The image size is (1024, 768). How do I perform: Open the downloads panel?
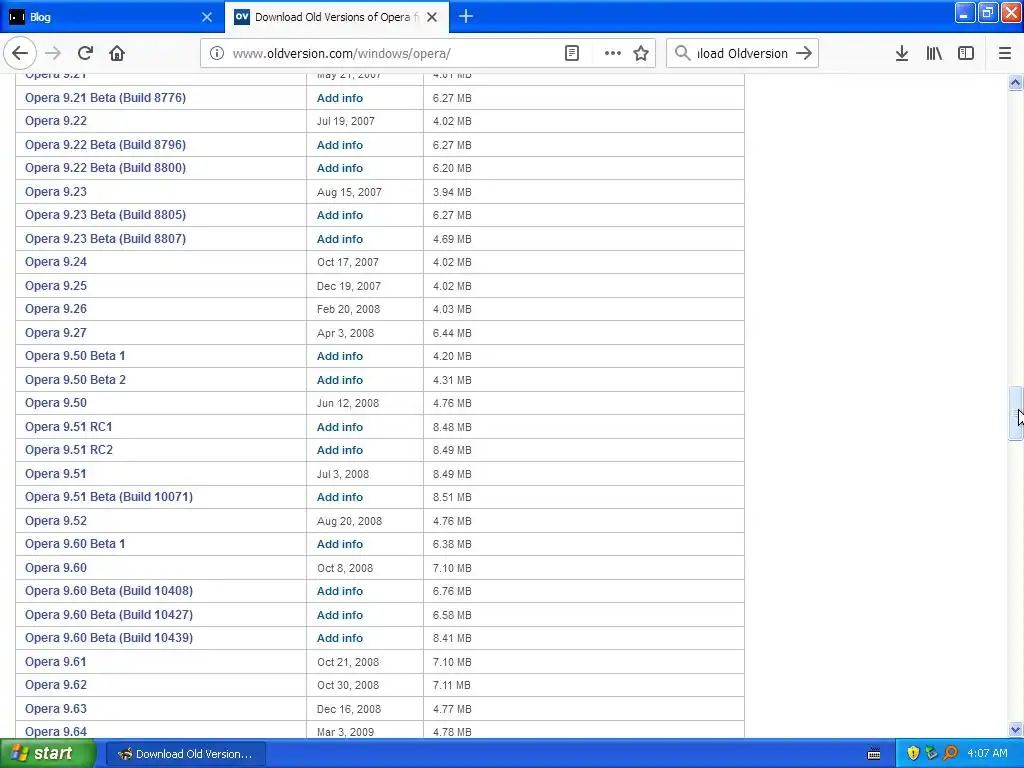click(902, 54)
